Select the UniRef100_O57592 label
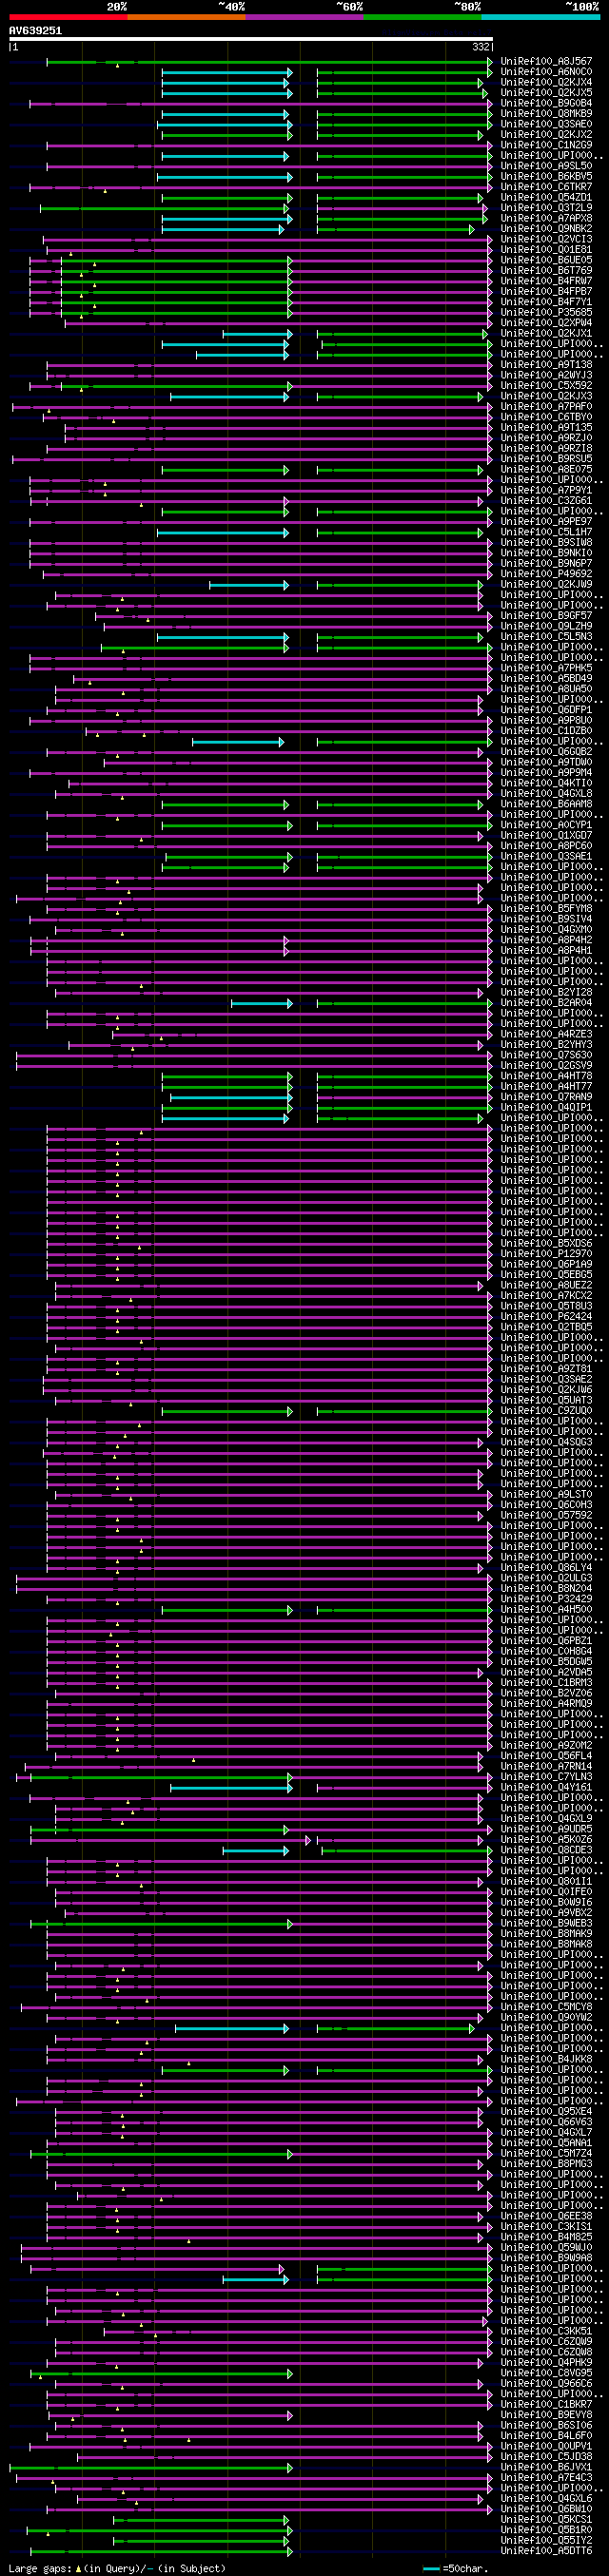Image resolution: width=609 pixels, height=2576 pixels. coord(546,1515)
